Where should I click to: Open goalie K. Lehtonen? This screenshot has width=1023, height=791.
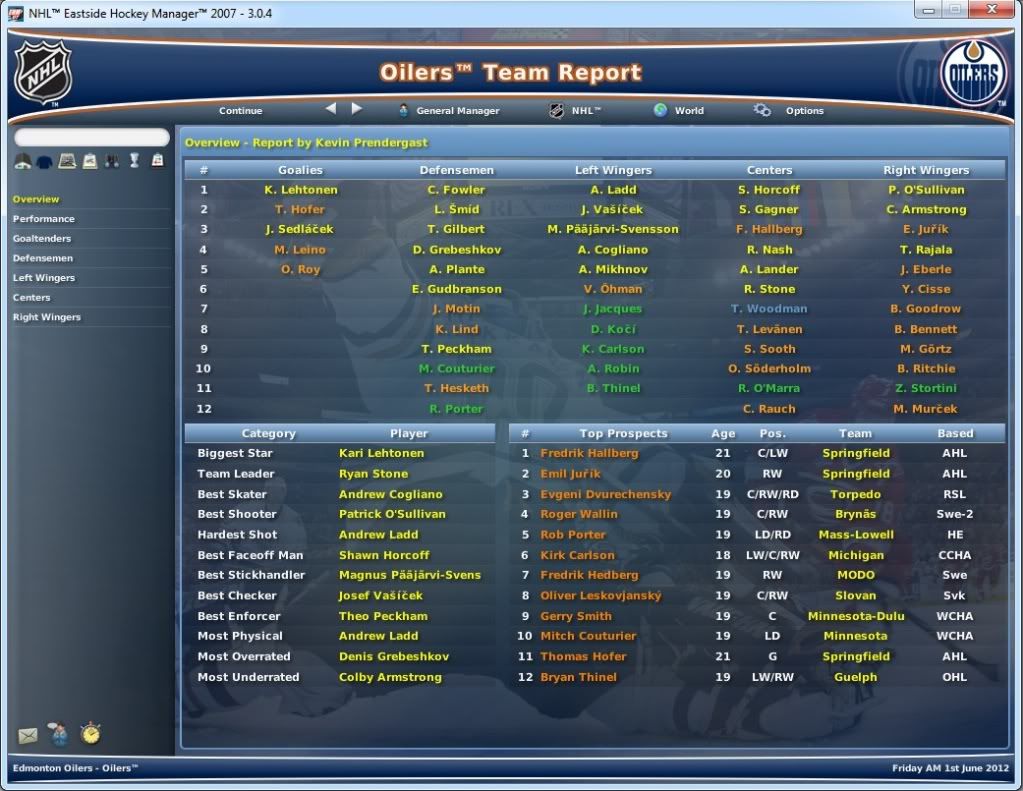301,190
